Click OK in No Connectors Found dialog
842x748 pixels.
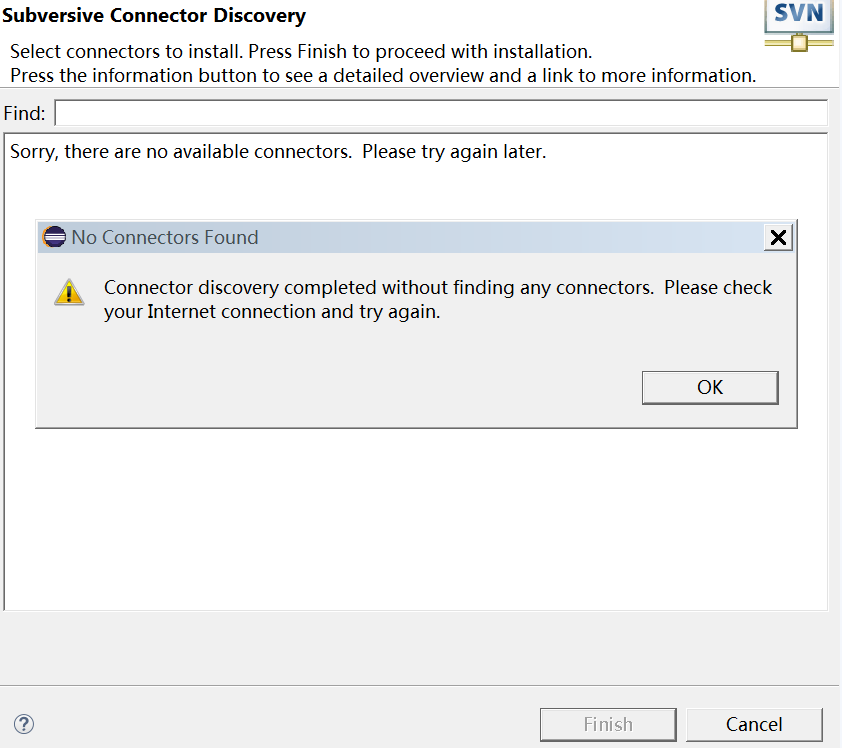click(710, 387)
